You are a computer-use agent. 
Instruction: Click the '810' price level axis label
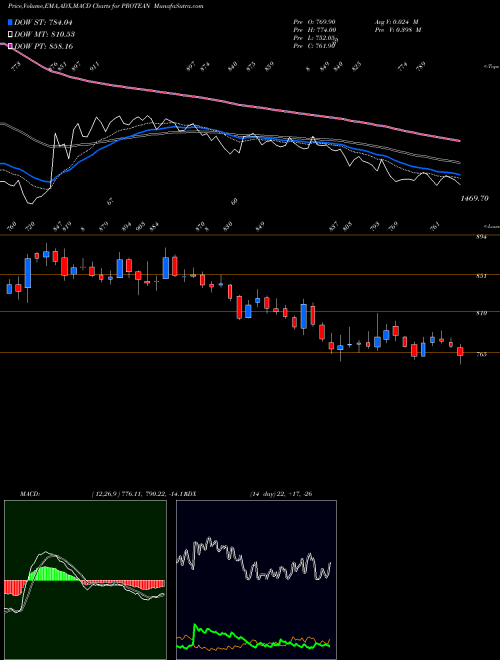coord(482,313)
